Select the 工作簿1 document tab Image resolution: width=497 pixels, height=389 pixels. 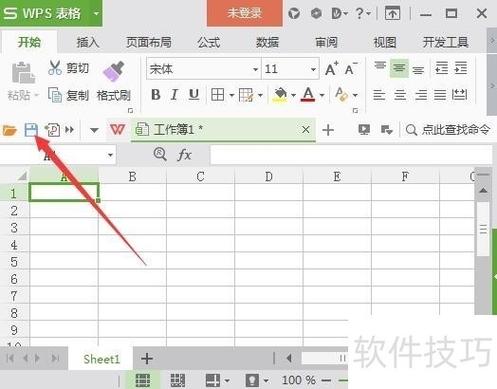[x=223, y=130]
